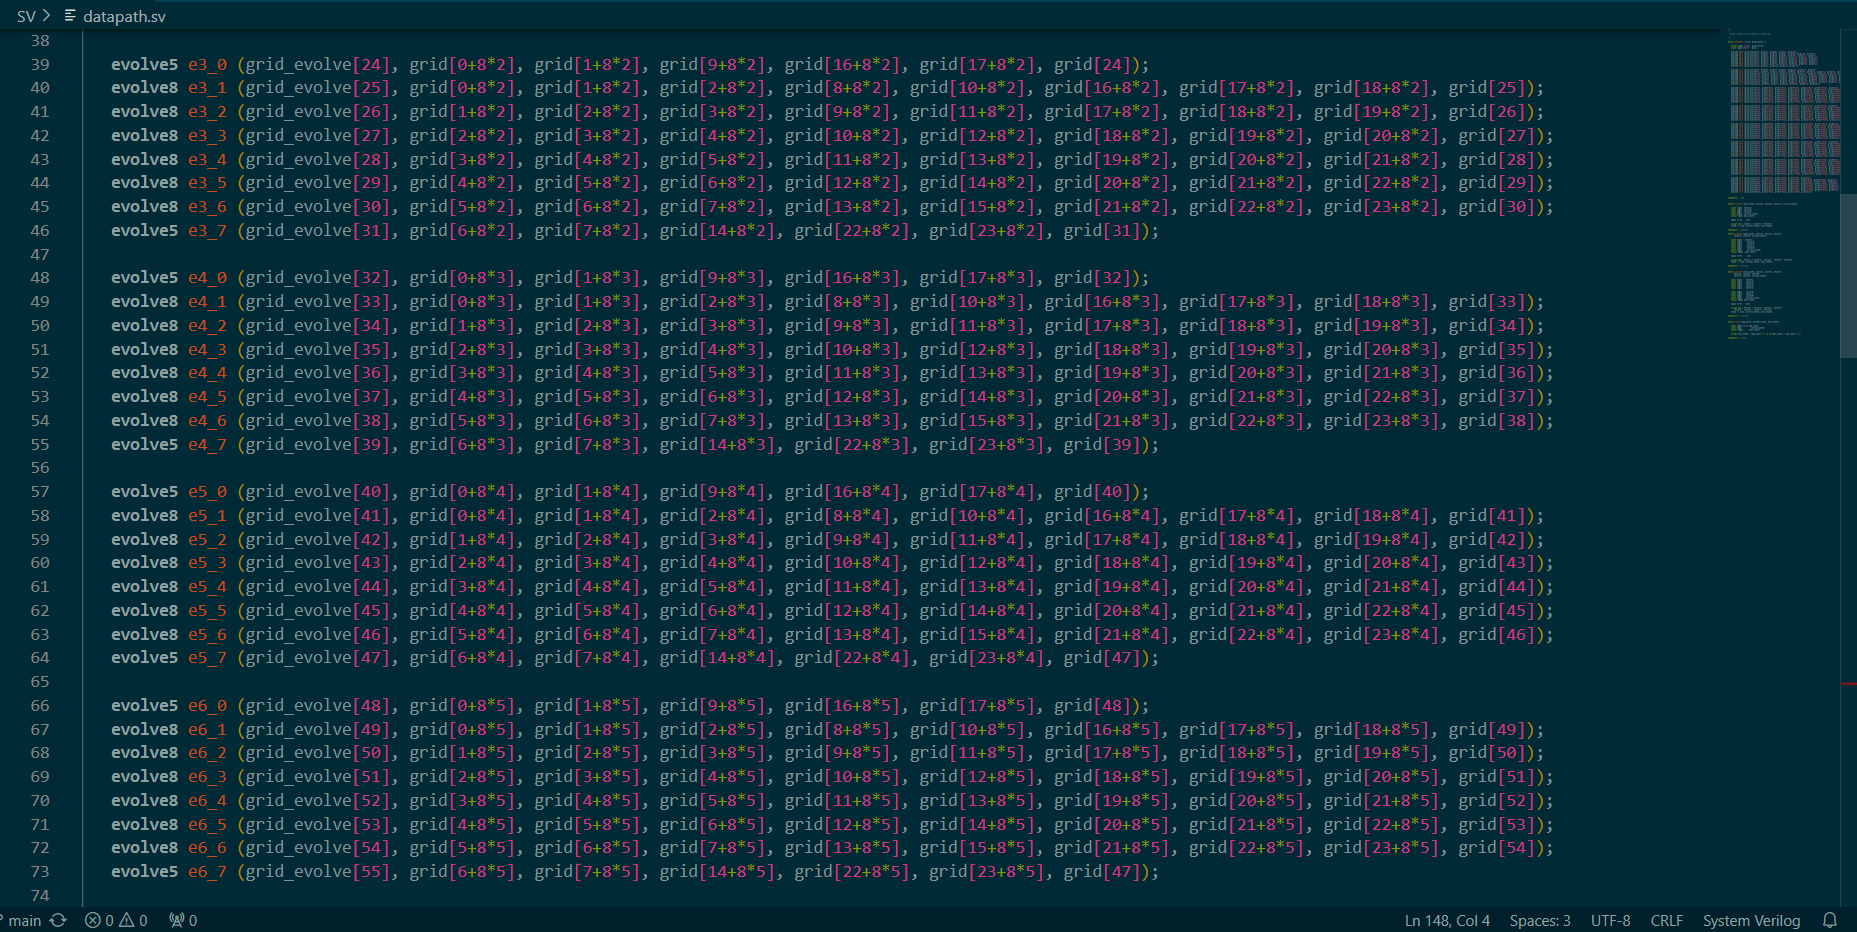1857x932 pixels.
Task: Click line number 57 in the gutter
Action: [x=40, y=491]
